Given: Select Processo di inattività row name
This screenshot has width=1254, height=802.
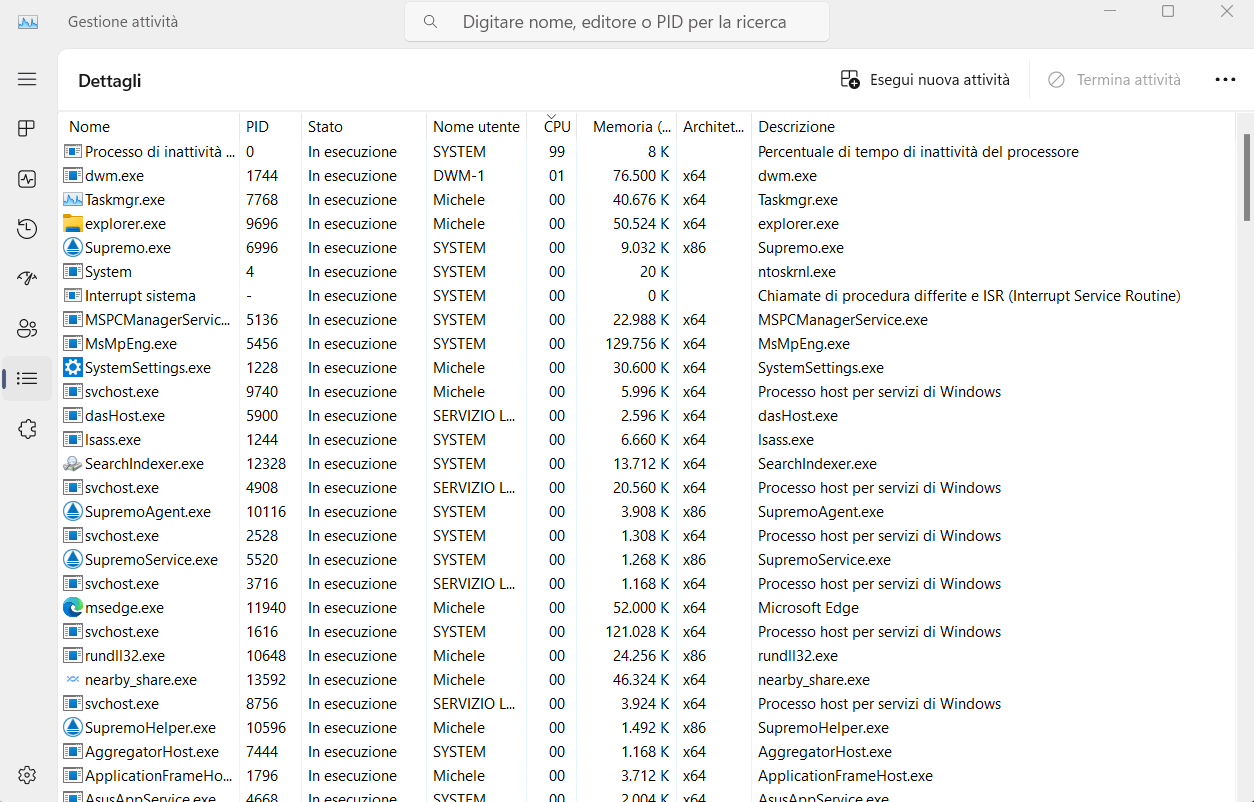Looking at the screenshot, I should point(160,151).
